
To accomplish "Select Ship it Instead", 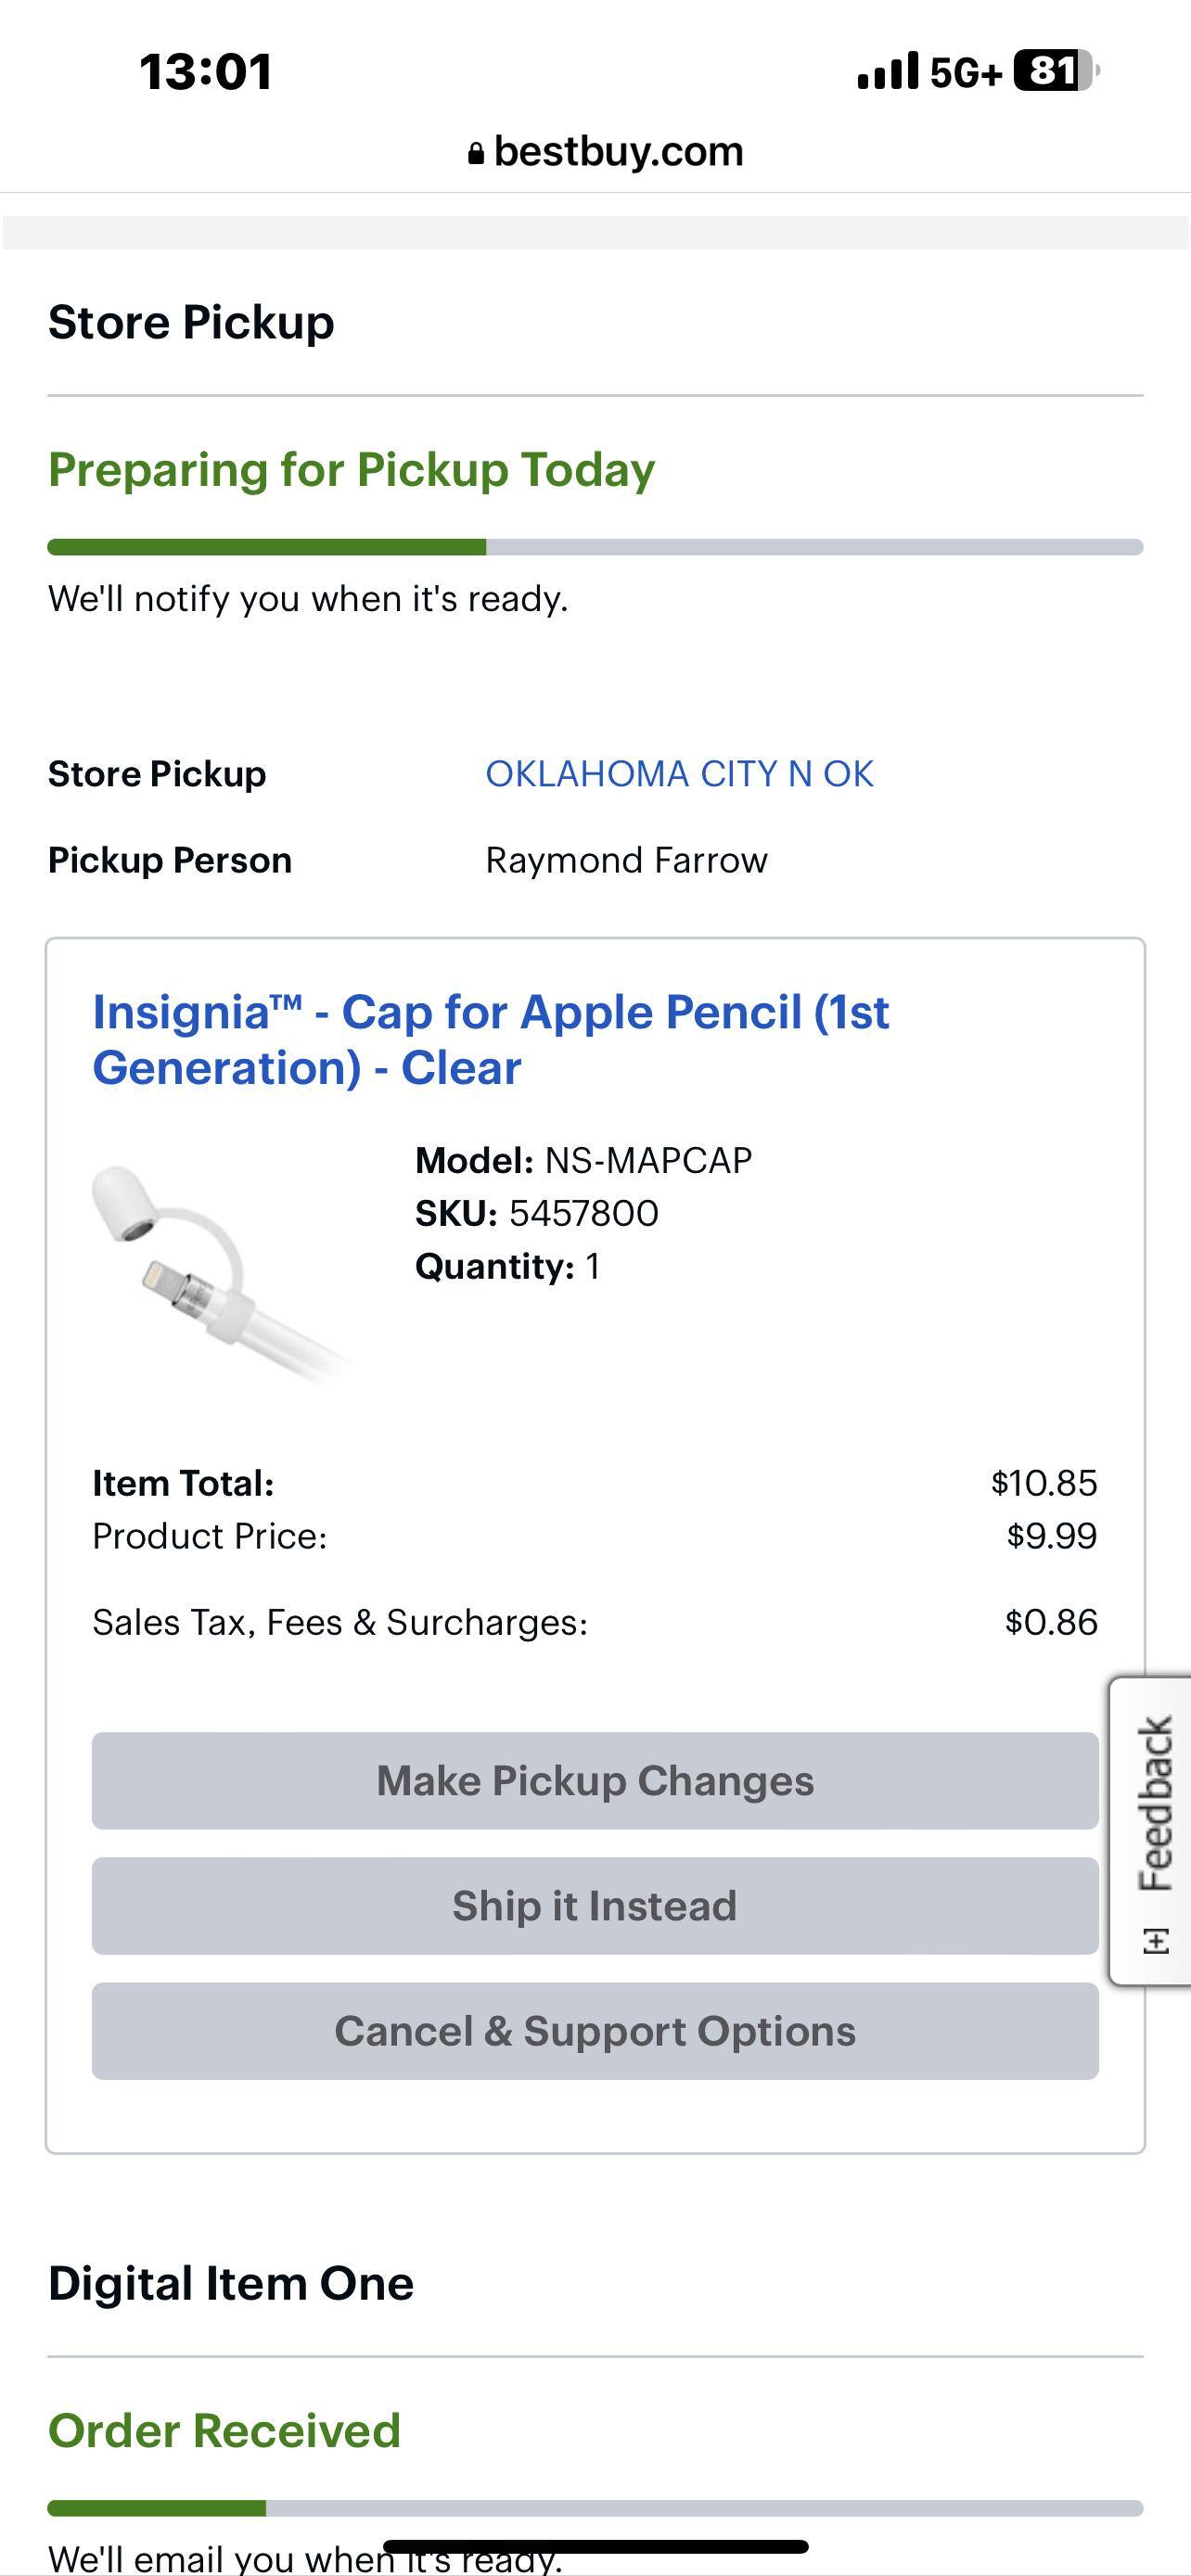I will (594, 1905).
